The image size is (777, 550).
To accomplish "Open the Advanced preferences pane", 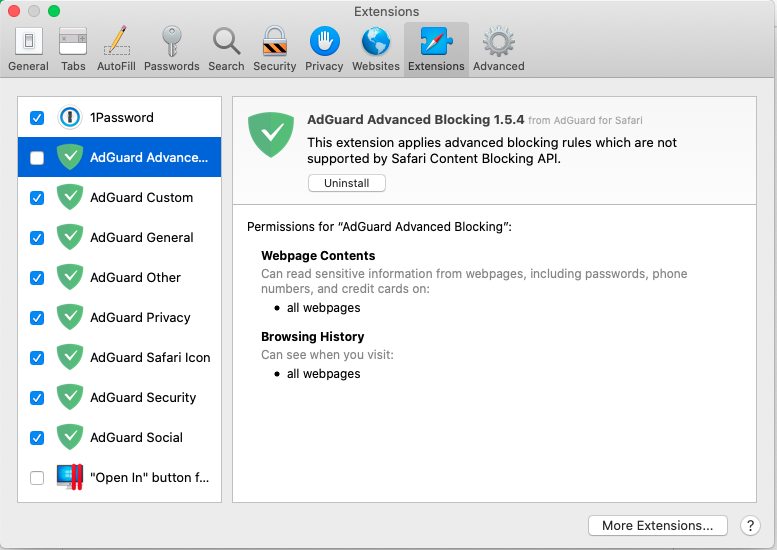I will click(x=499, y=50).
